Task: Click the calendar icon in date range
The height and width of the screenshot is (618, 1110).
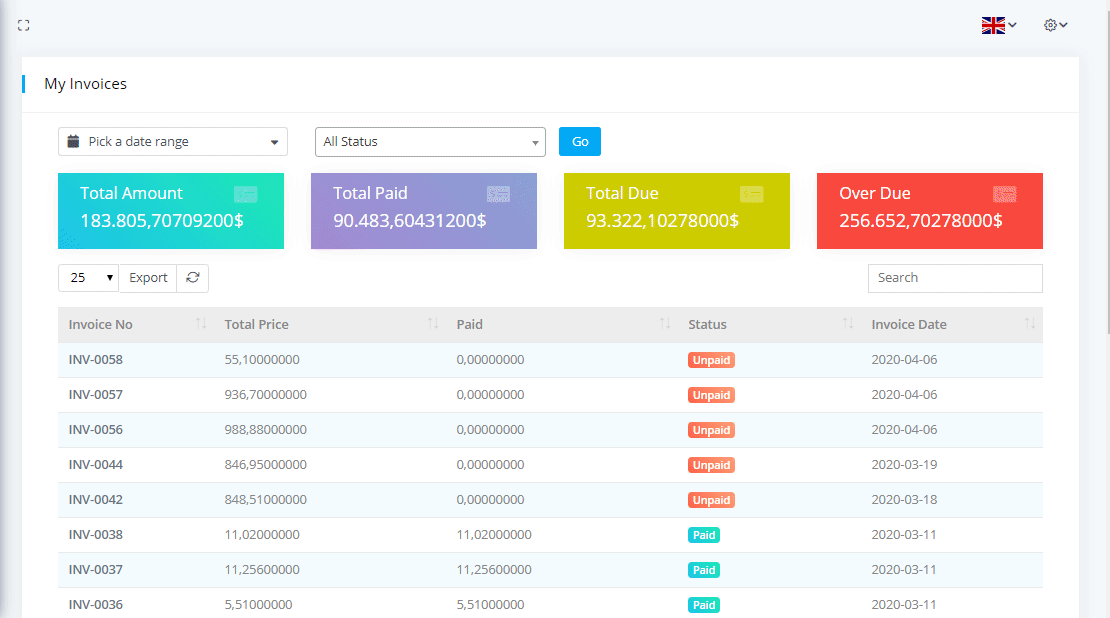Action: [73, 142]
